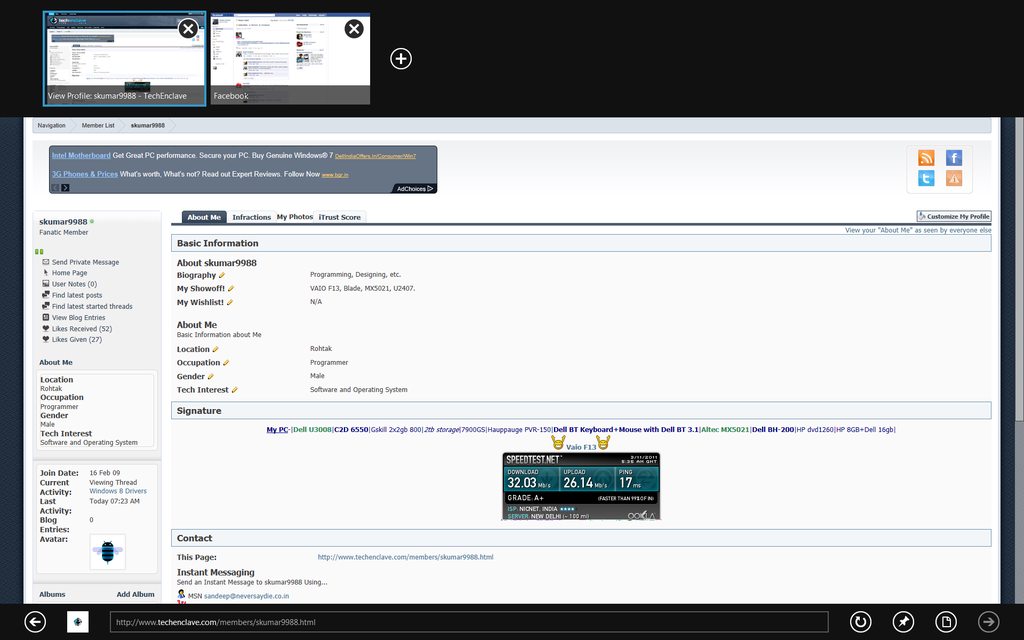Refresh the page with the reload icon
The image size is (1024, 640).
click(861, 622)
